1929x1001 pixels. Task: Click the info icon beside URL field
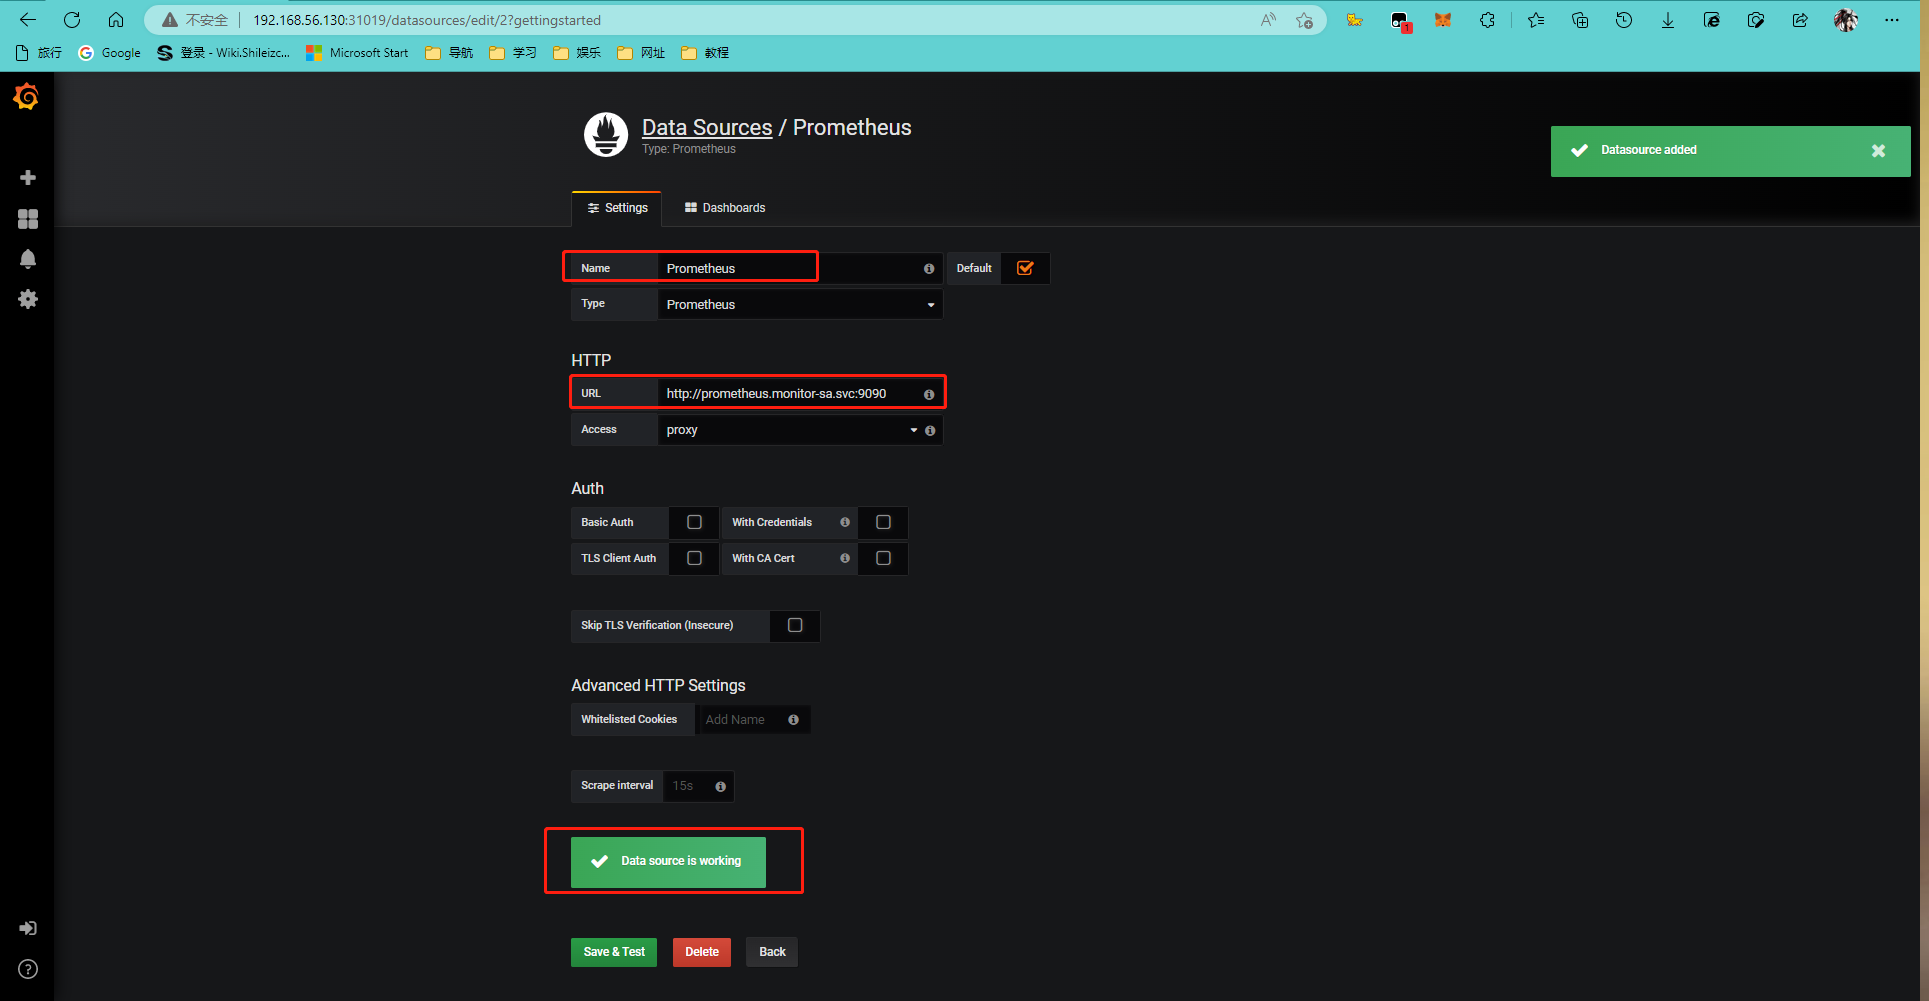tap(929, 395)
